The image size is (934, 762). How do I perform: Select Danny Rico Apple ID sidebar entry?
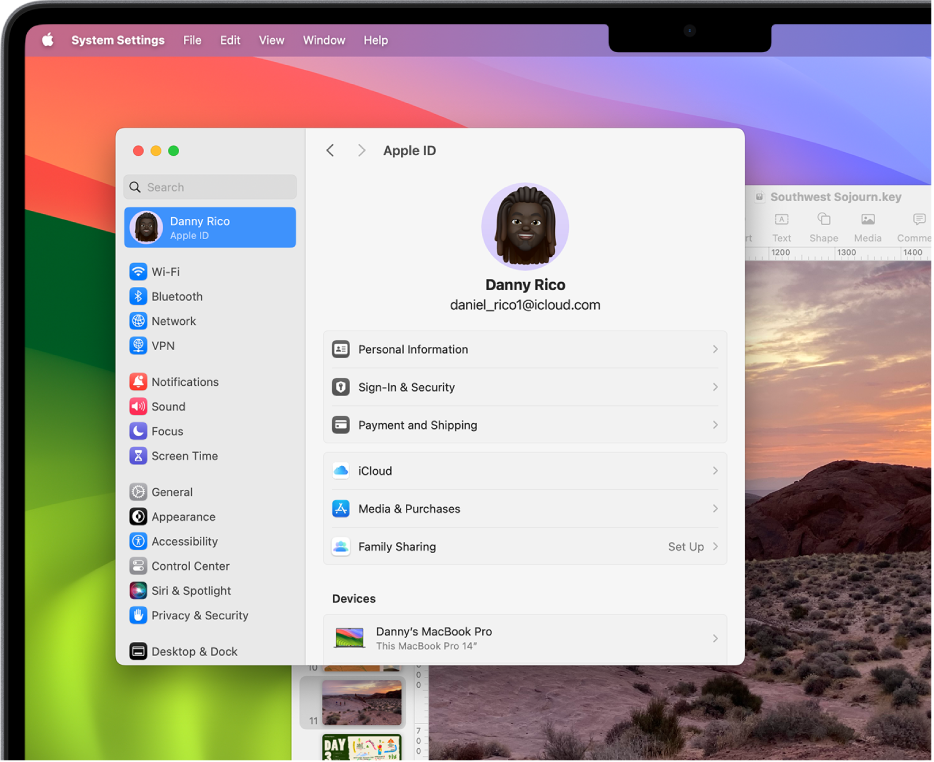[210, 227]
